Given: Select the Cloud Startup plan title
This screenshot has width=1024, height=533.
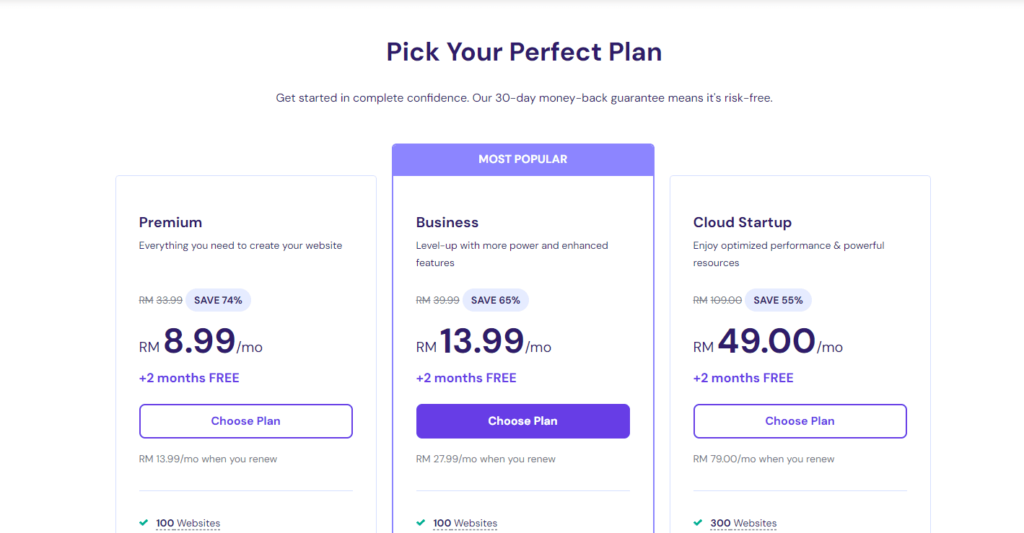Looking at the screenshot, I should point(742,222).
